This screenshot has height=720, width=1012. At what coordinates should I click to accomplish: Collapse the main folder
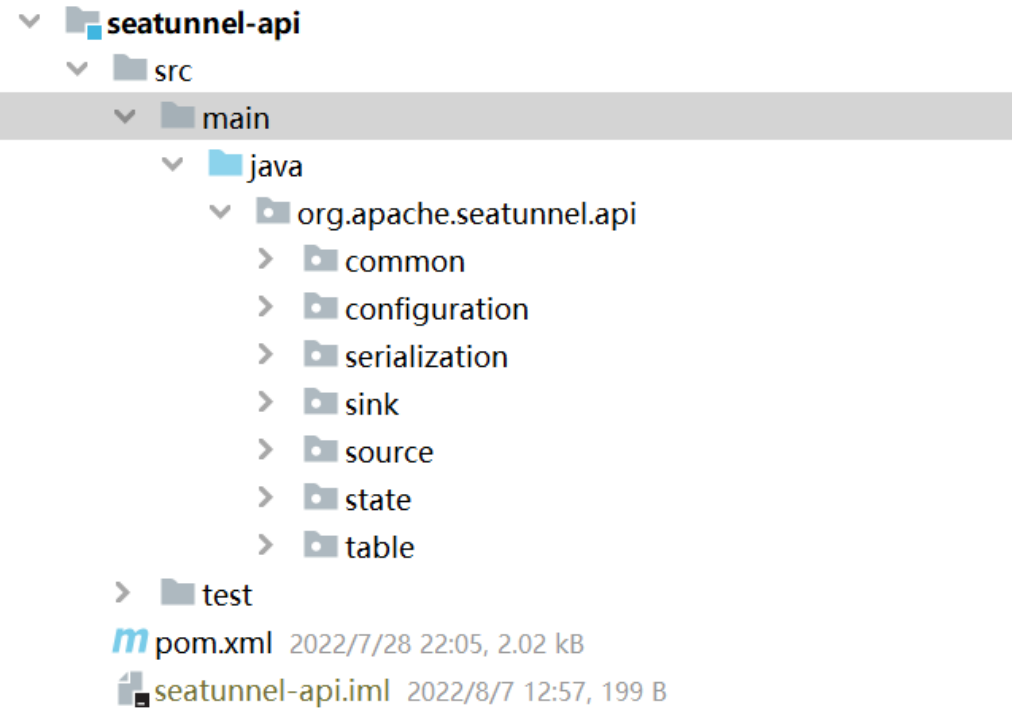[124, 117]
